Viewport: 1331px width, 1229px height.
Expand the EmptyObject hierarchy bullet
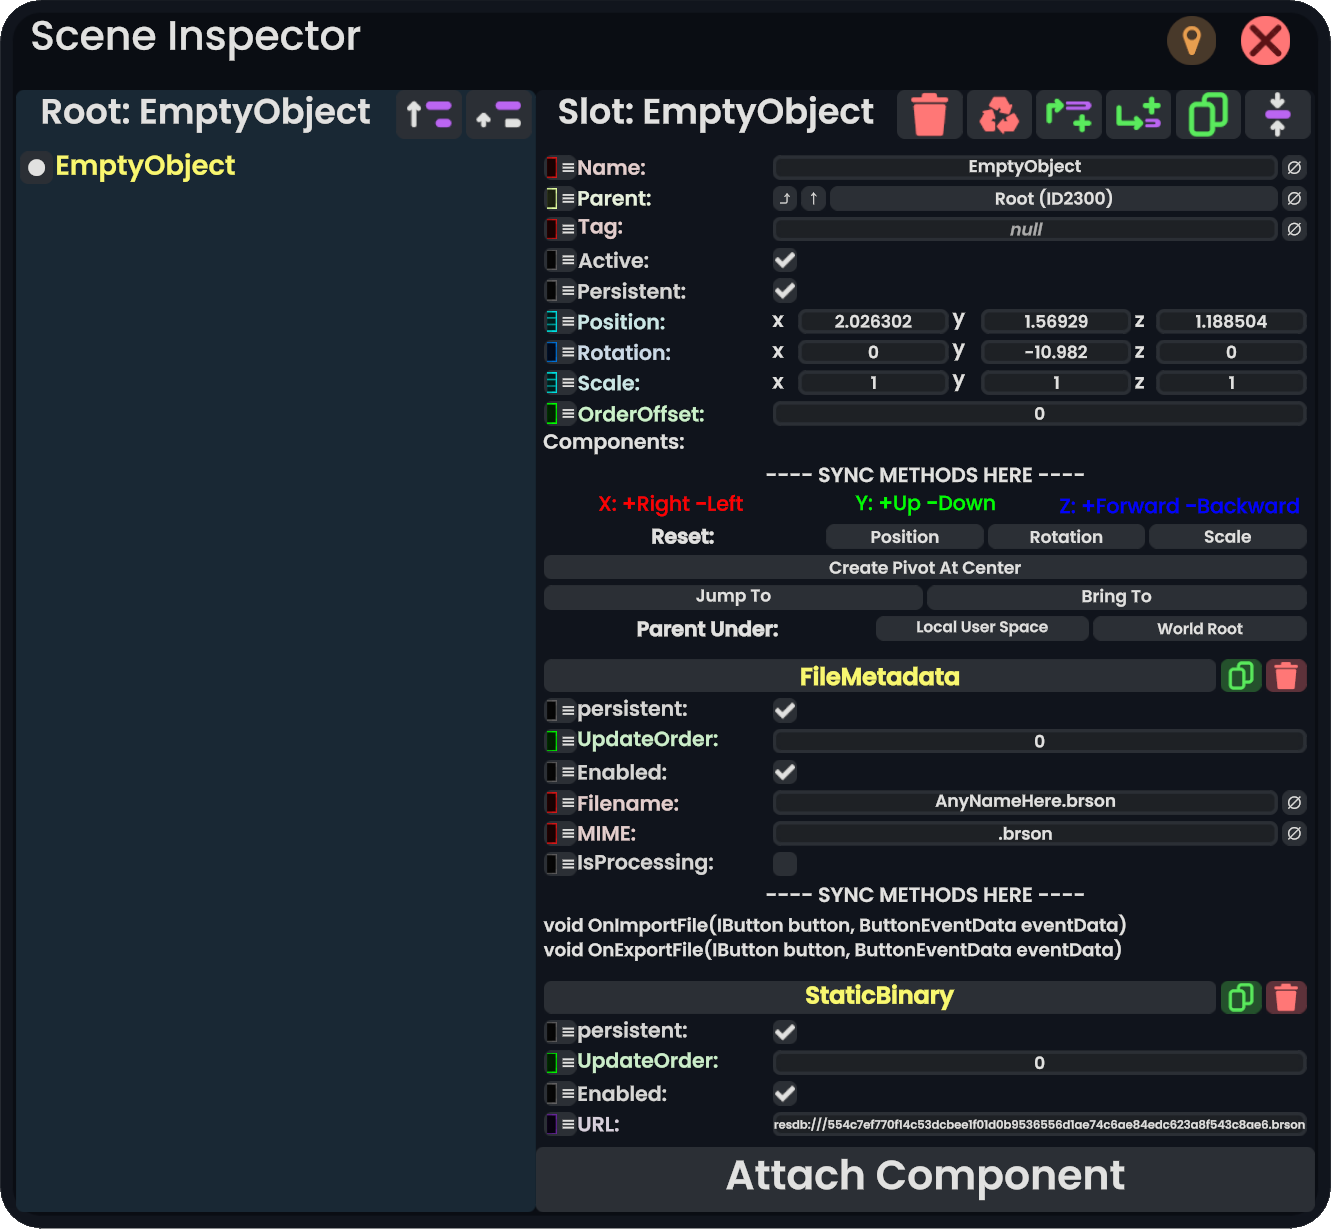[x=37, y=167]
